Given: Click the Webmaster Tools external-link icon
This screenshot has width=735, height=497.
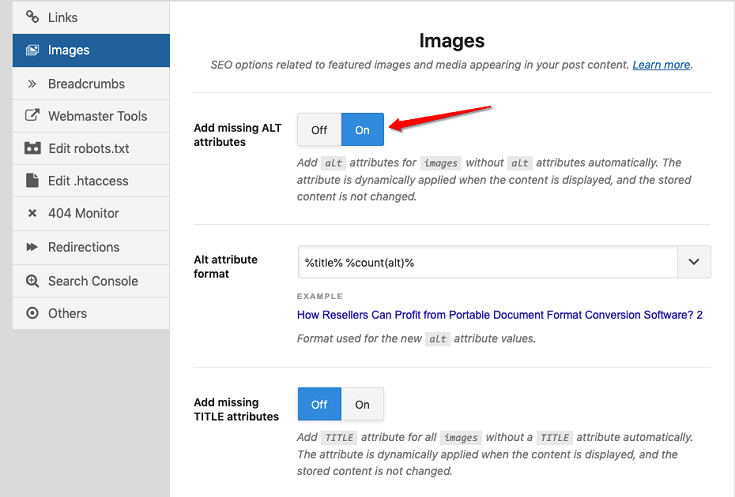Looking at the screenshot, I should (32, 115).
